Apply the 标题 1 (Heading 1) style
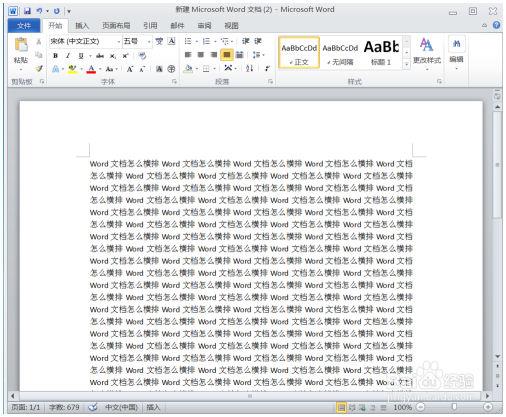The image size is (506, 417). tap(381, 53)
